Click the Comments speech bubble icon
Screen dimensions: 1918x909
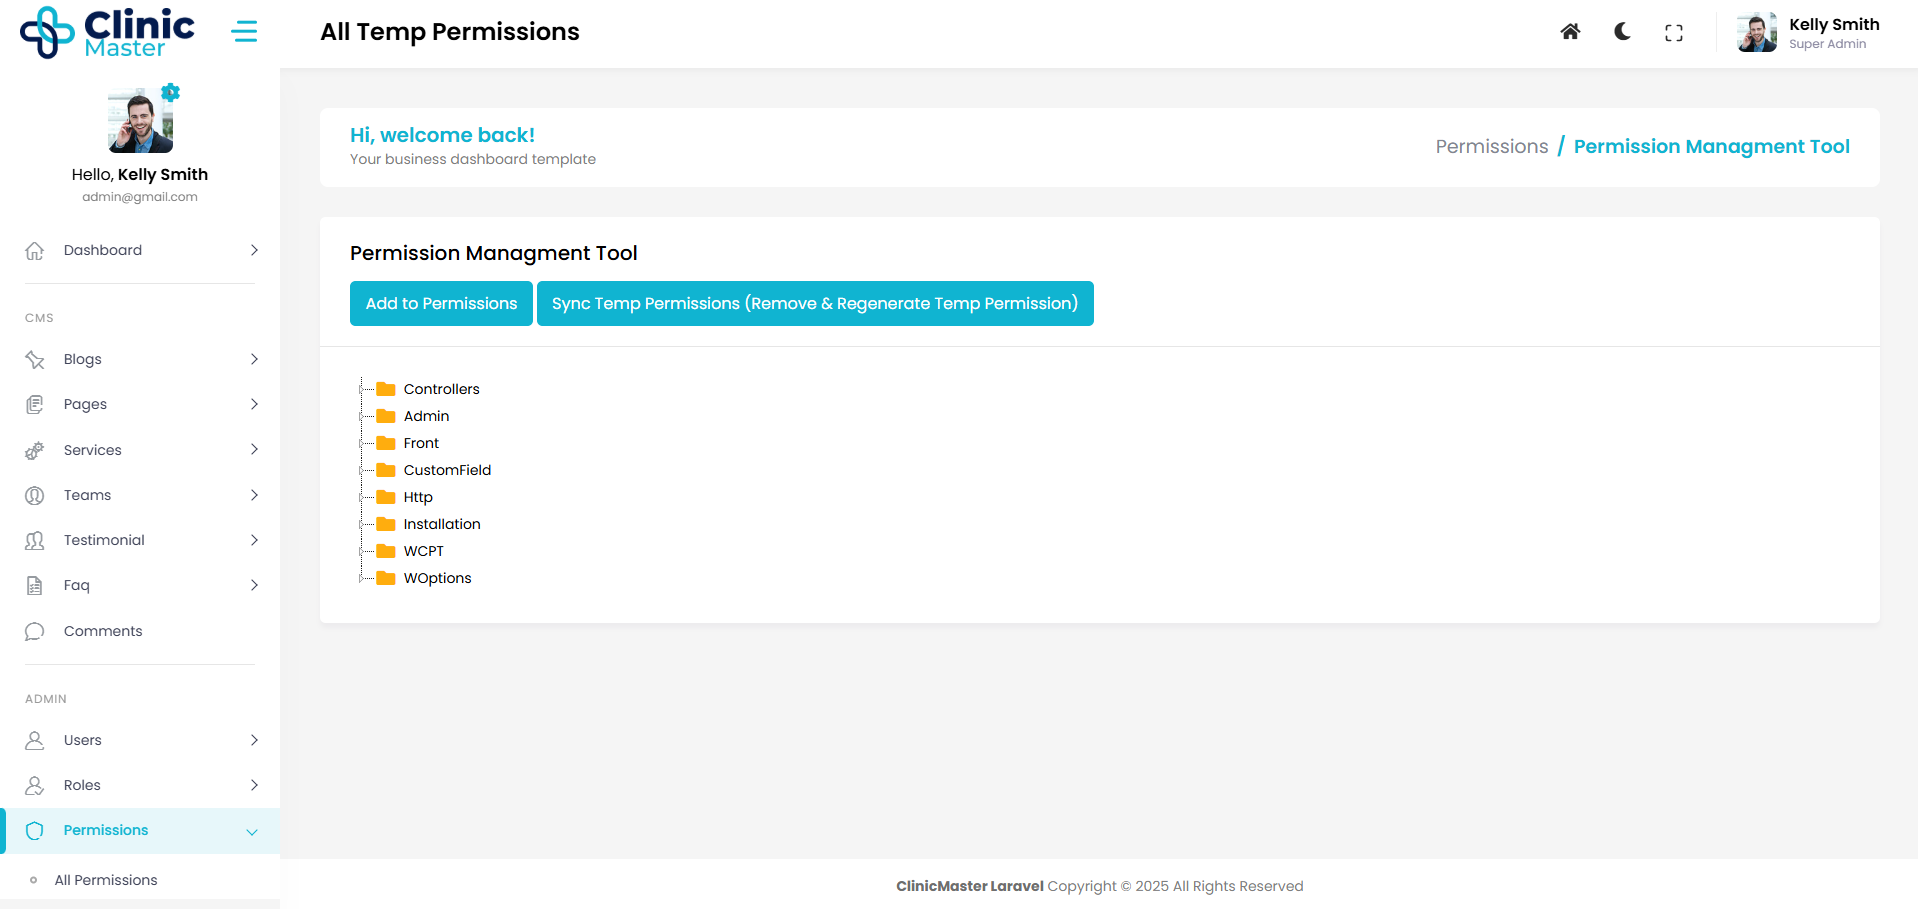pyautogui.click(x=35, y=631)
